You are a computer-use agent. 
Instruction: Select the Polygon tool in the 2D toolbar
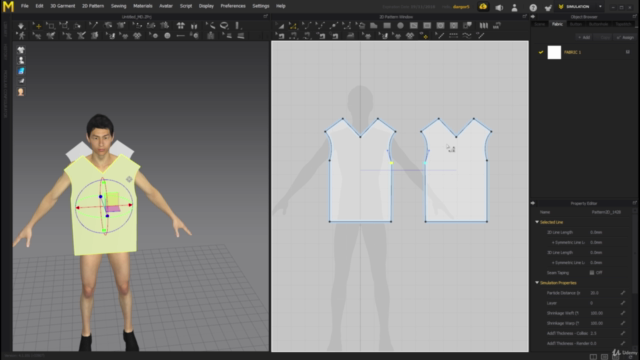pyautogui.click(x=373, y=26)
